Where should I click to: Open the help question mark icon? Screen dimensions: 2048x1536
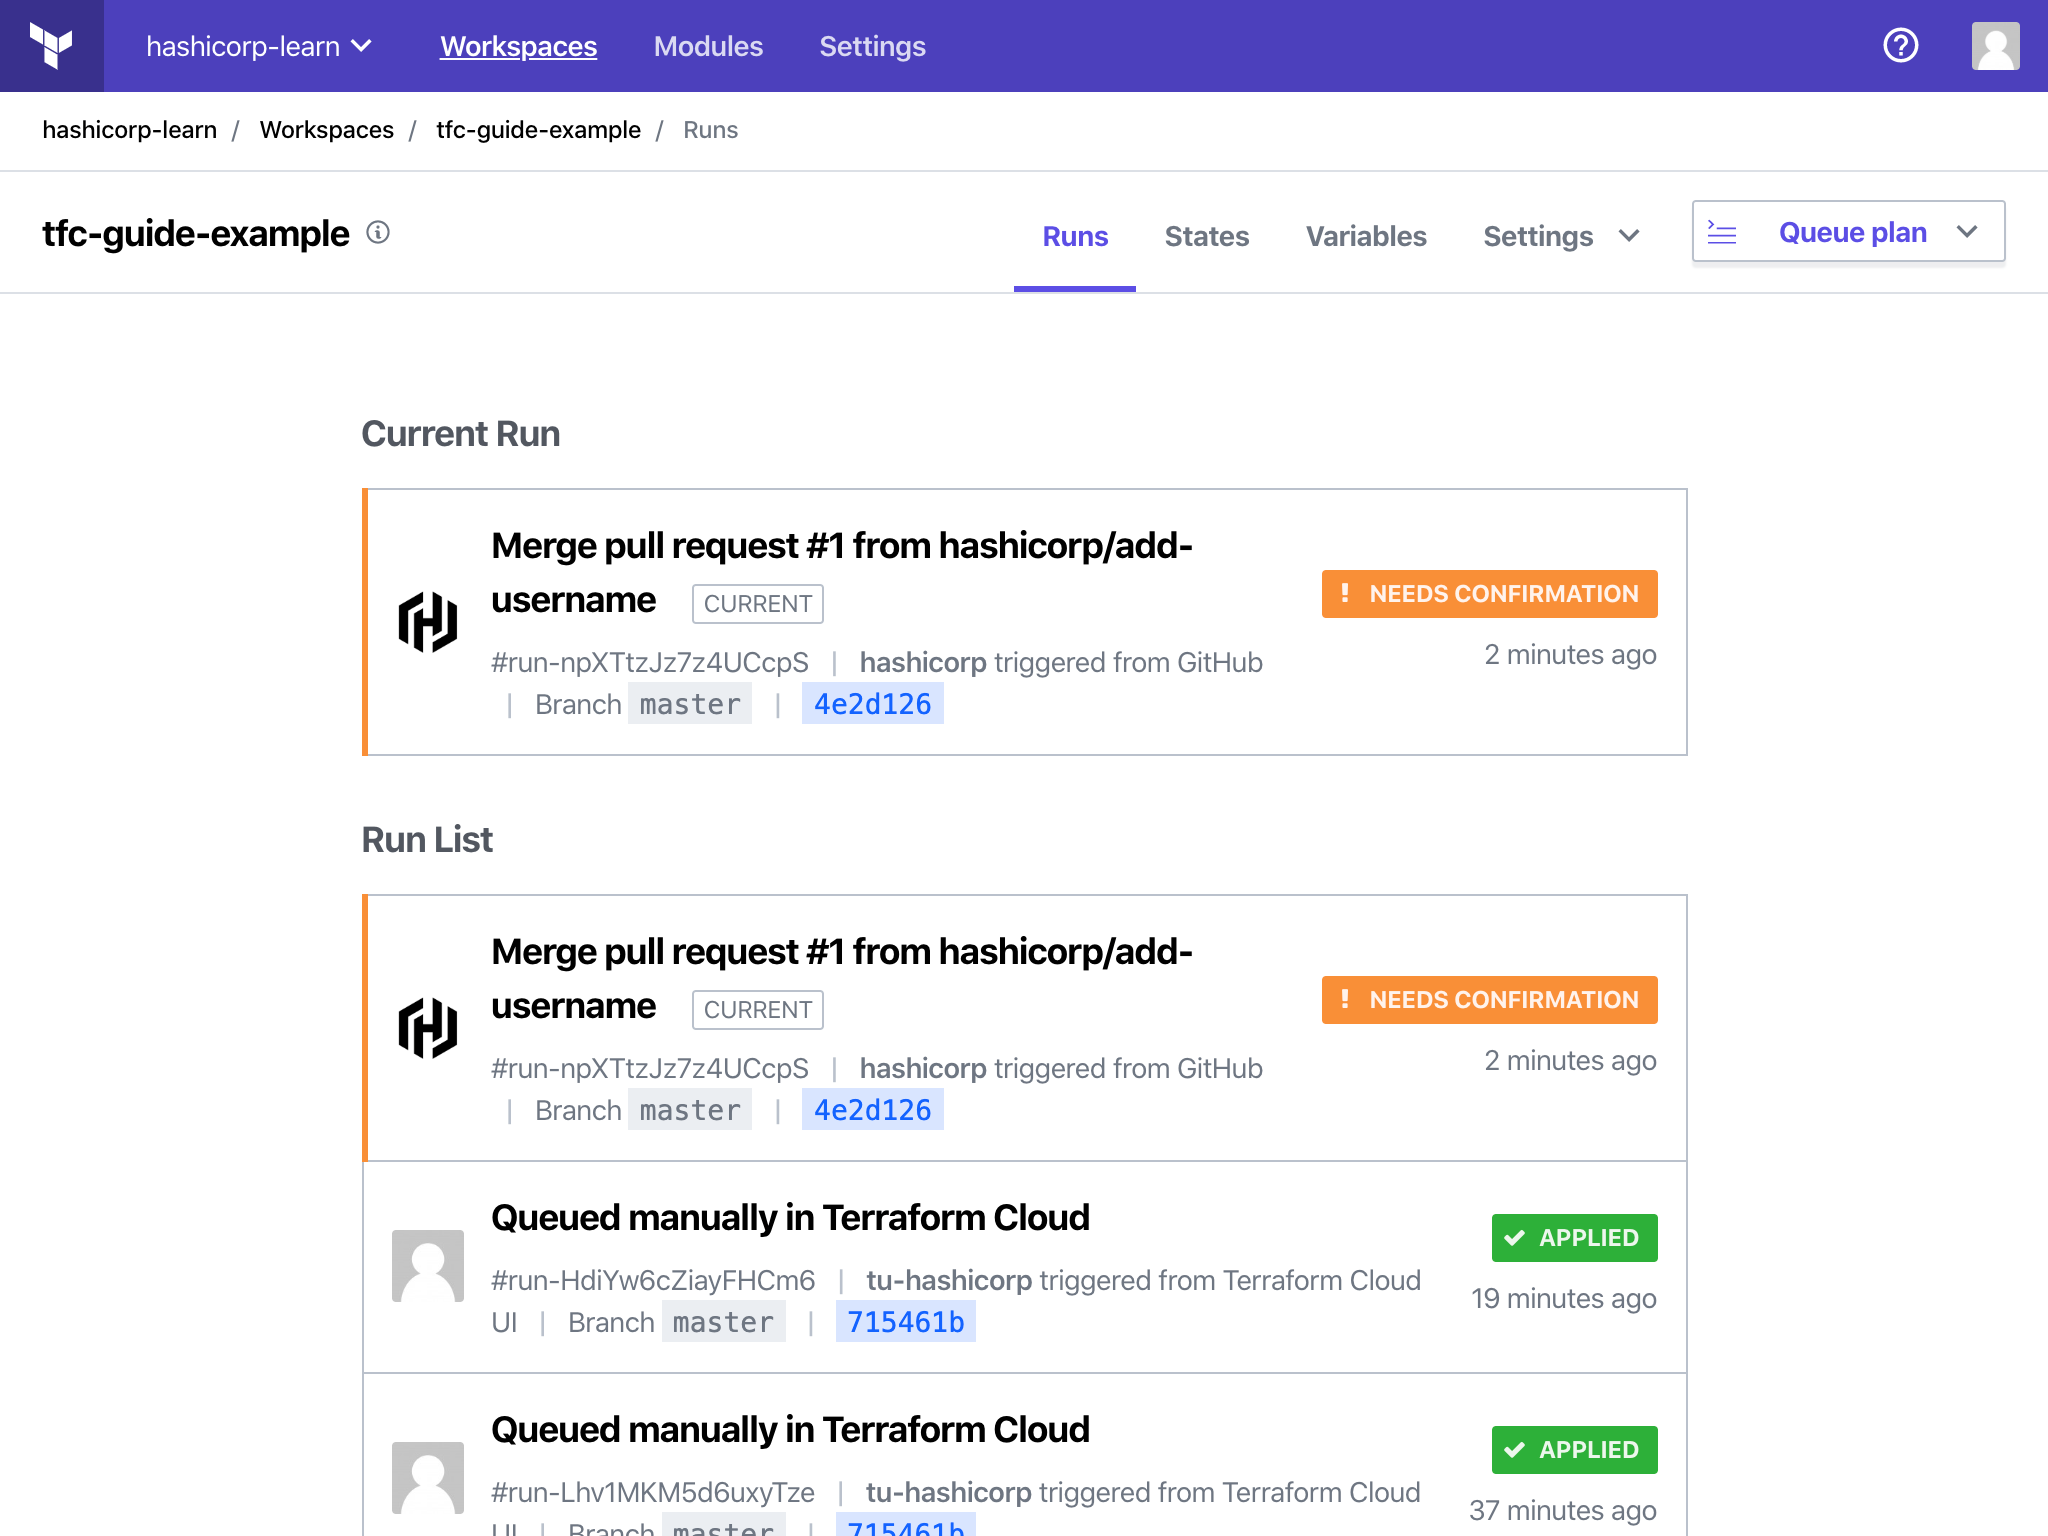[x=1900, y=46]
